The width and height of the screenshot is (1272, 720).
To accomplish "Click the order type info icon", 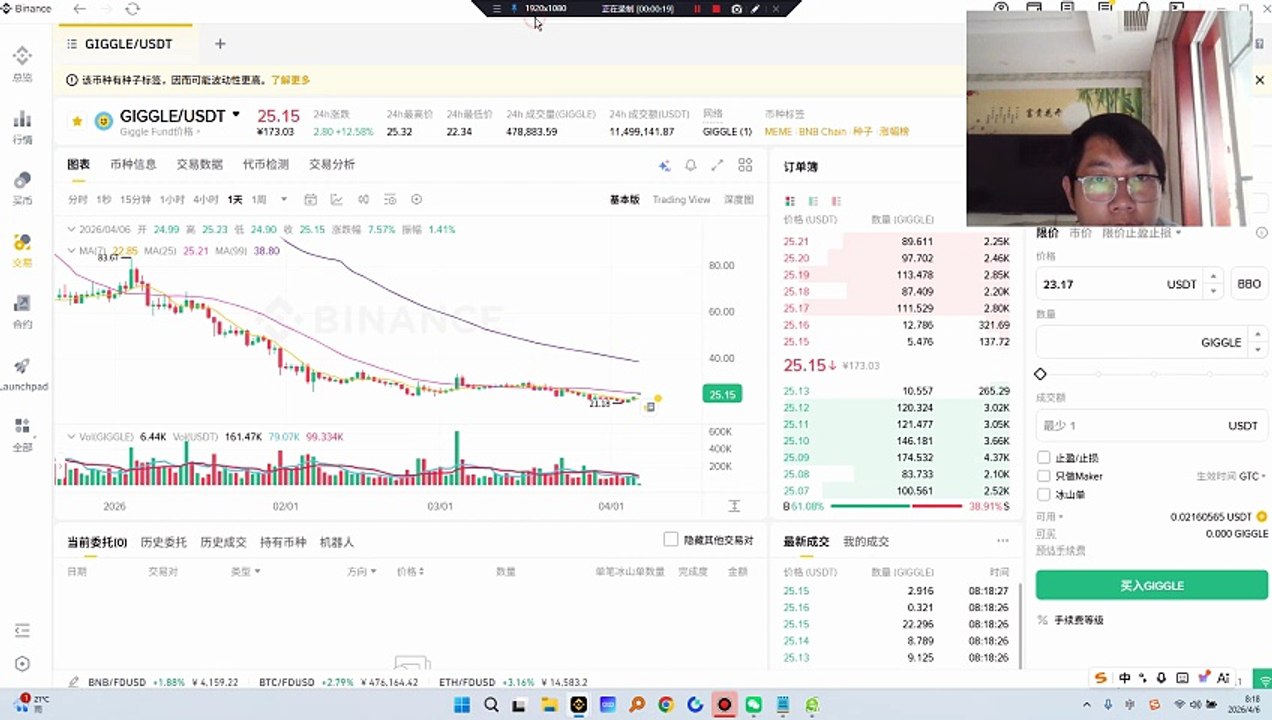I will (1261, 233).
